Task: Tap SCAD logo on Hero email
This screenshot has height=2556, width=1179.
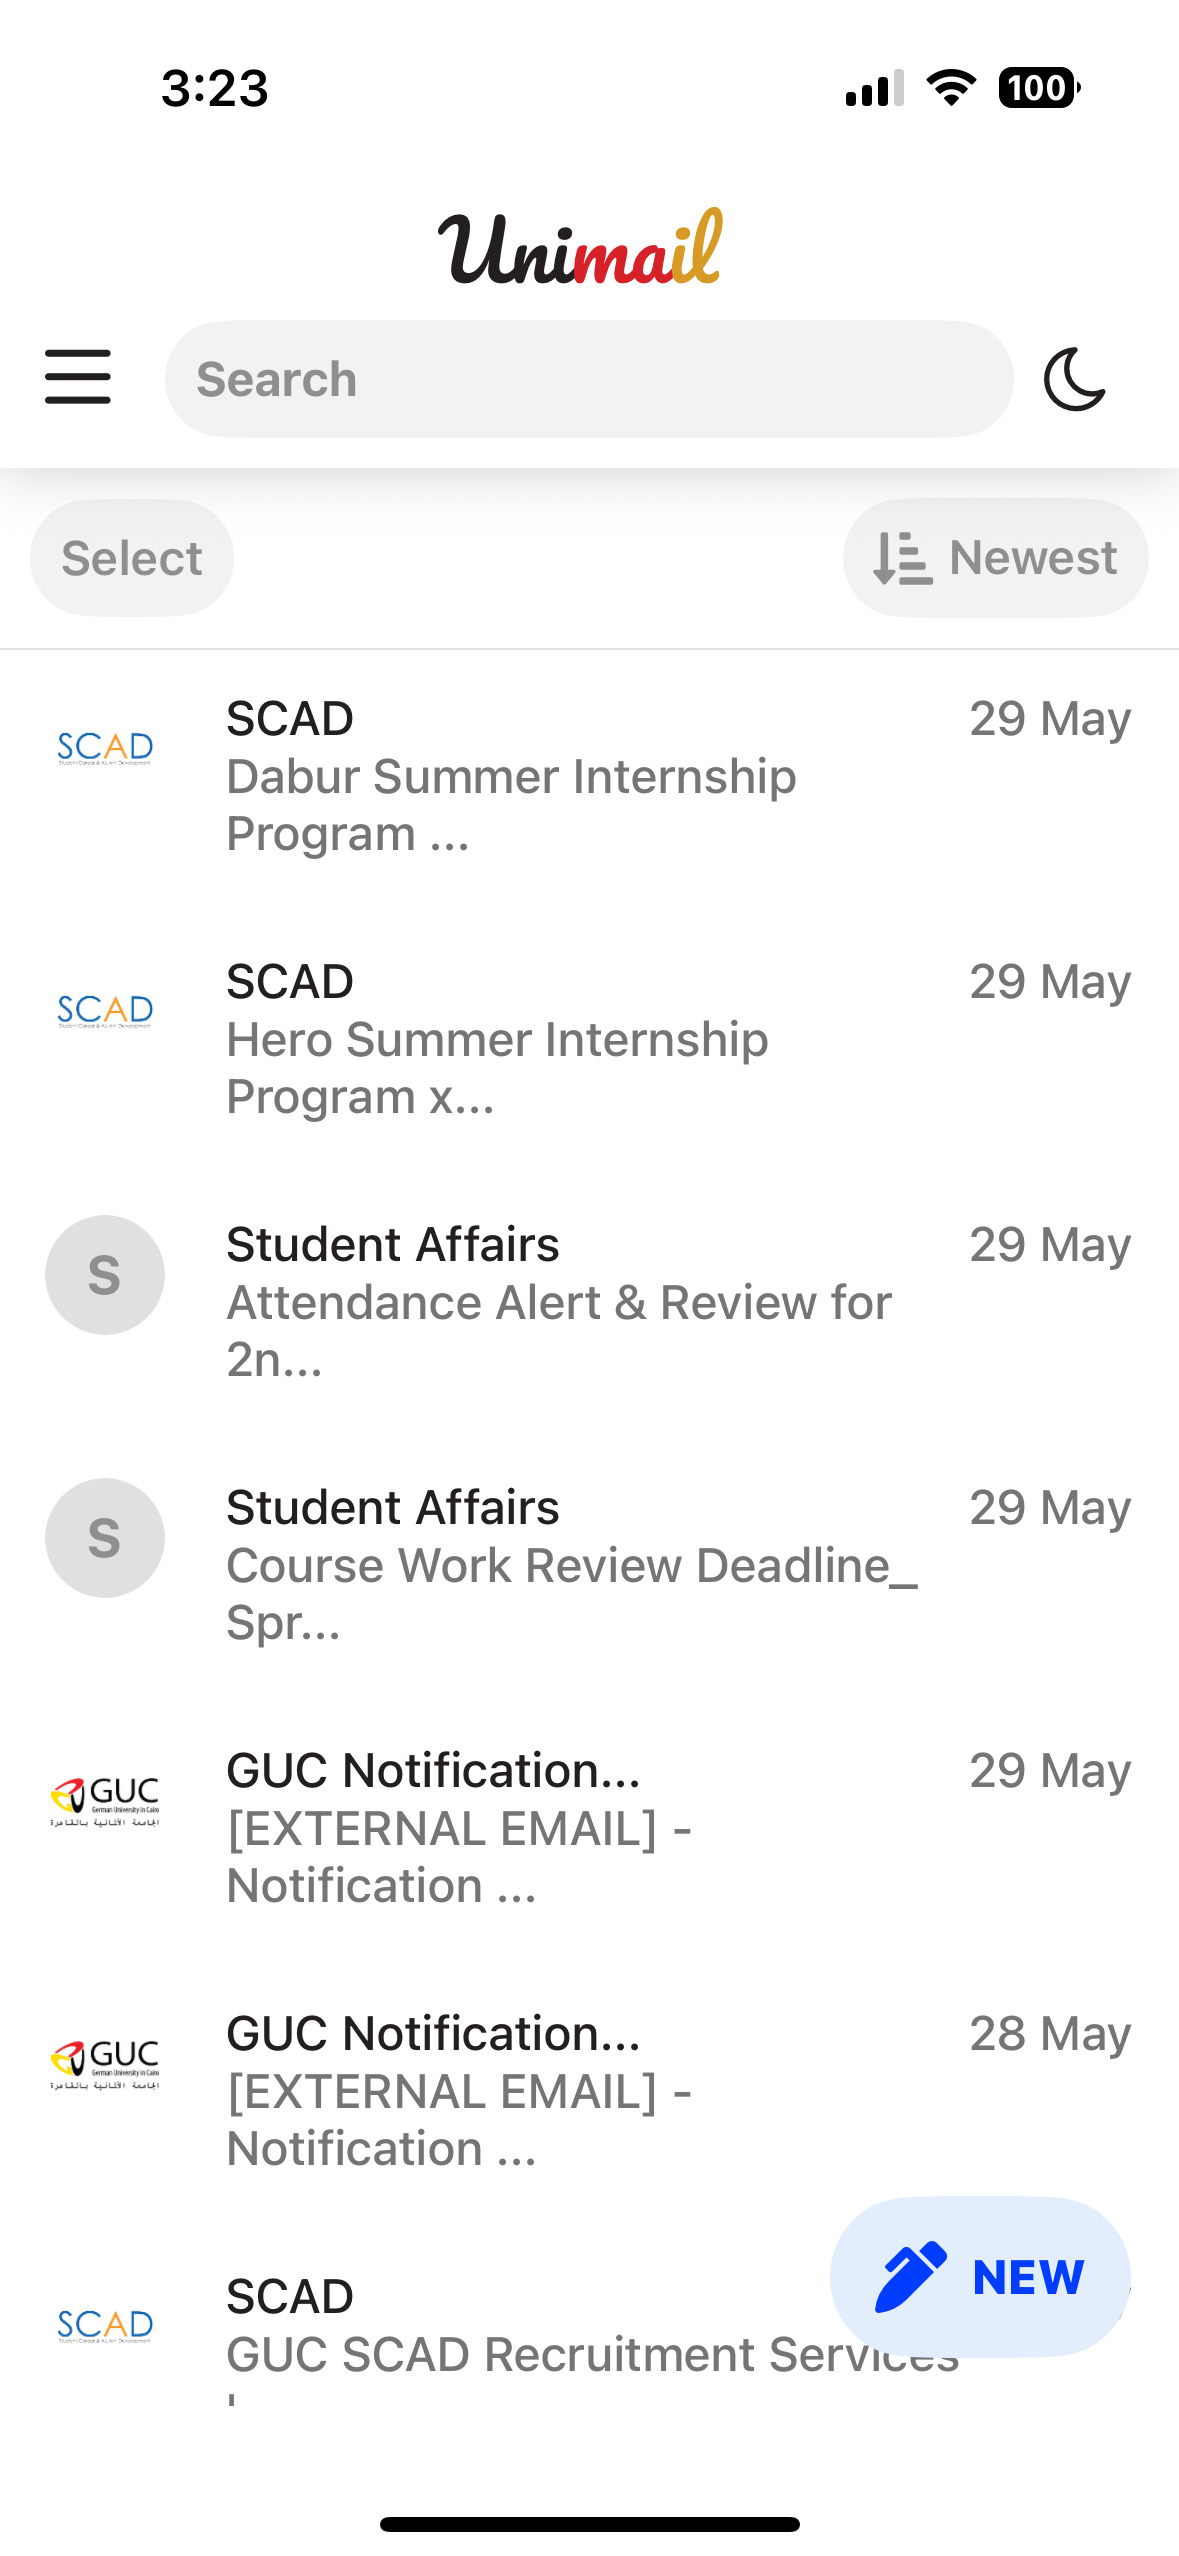Action: pyautogui.click(x=105, y=1011)
